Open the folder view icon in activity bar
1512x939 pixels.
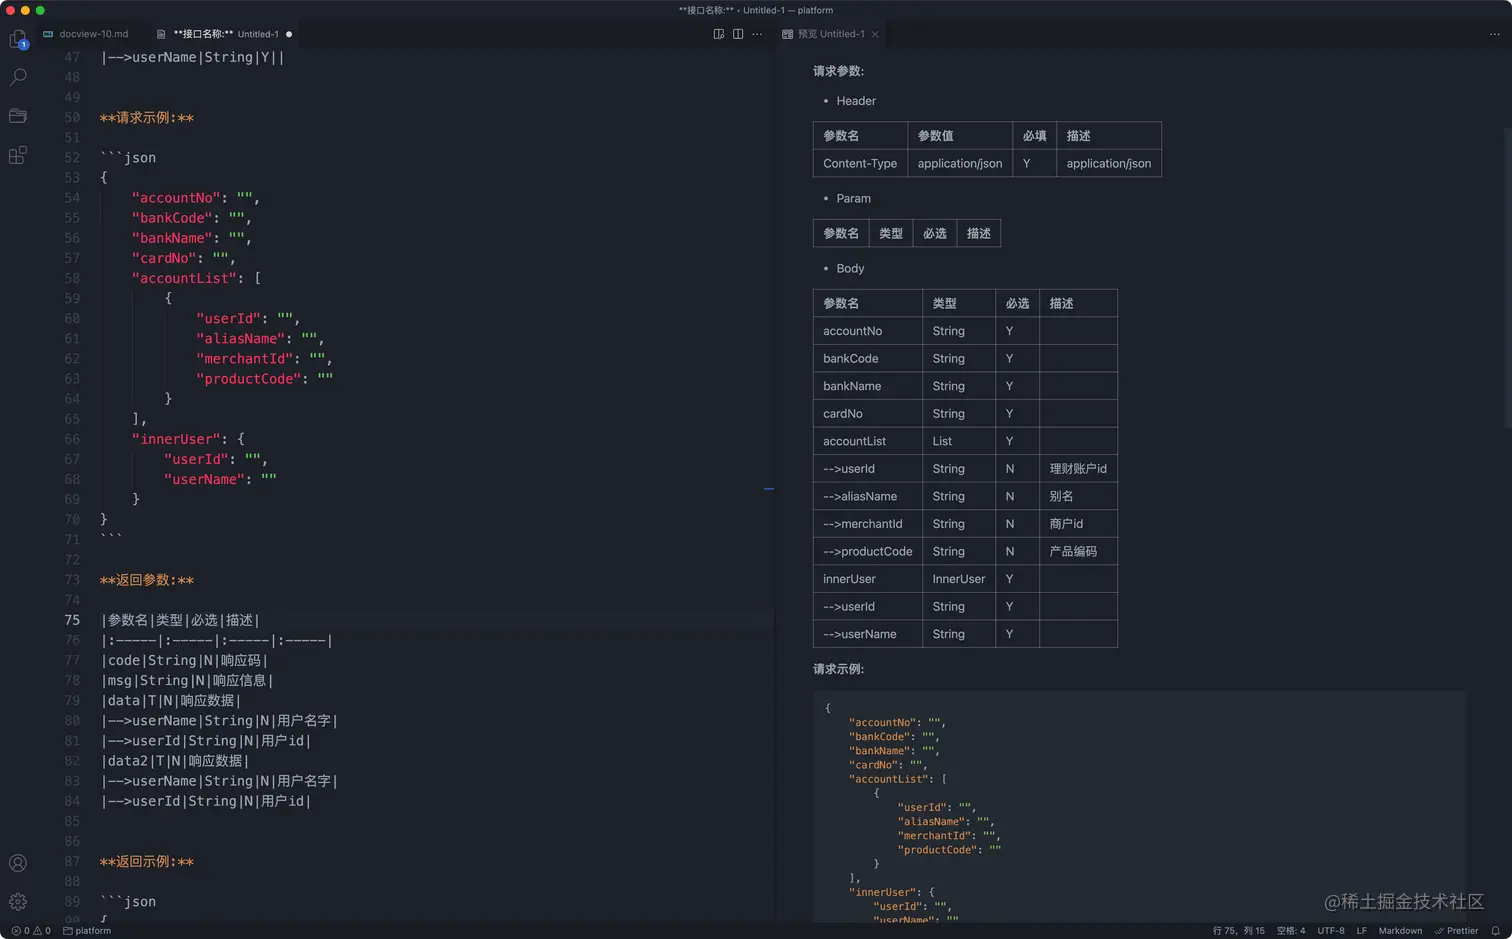[x=18, y=116]
